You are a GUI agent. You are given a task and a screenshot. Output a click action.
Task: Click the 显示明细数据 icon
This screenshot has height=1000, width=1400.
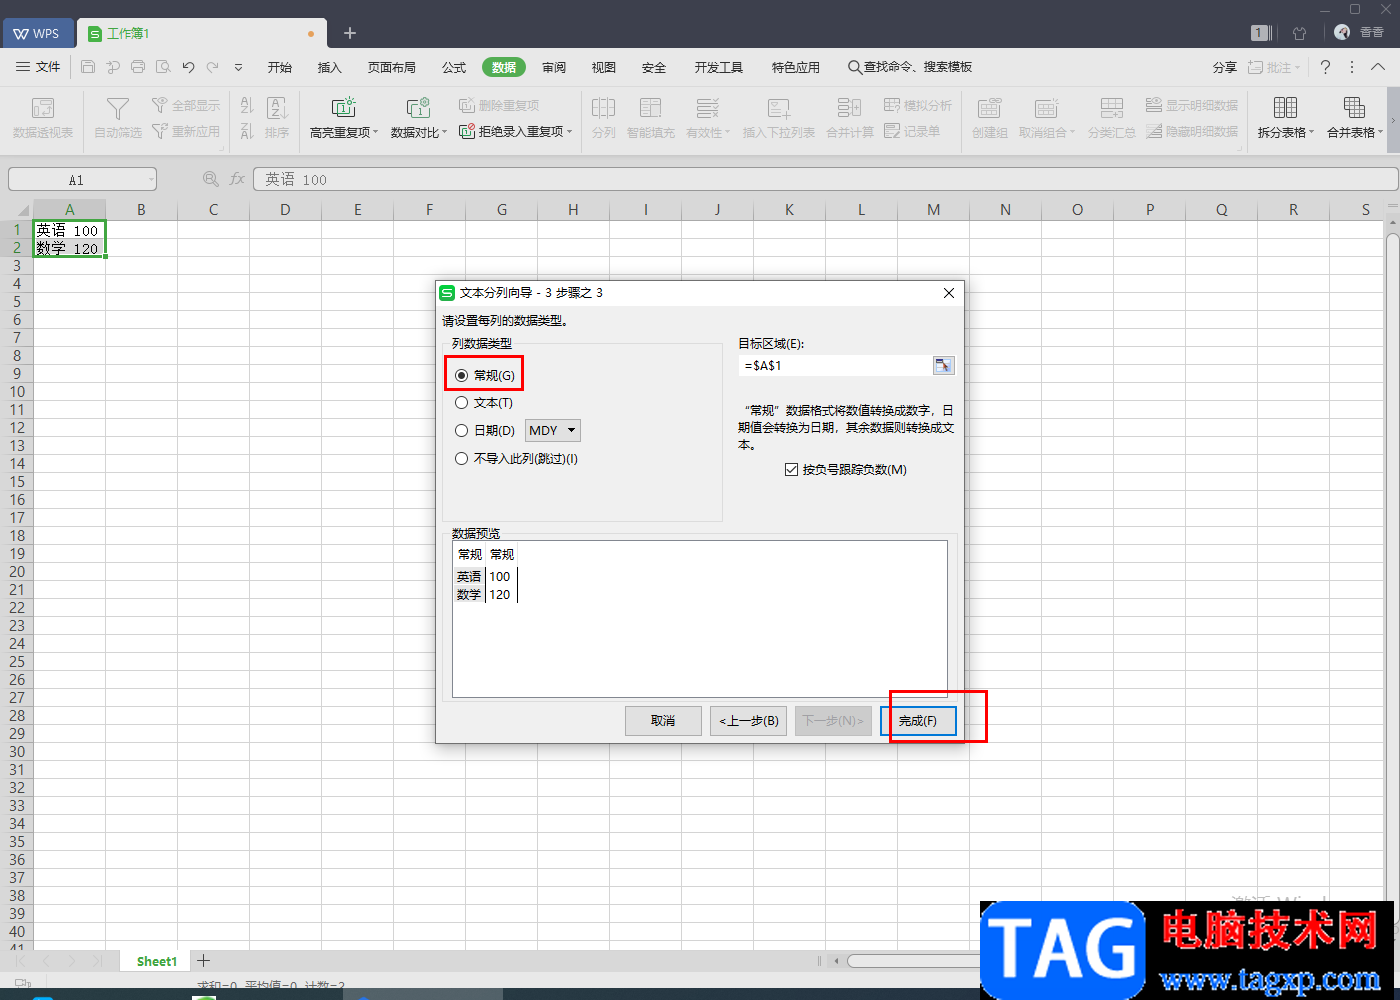(1154, 105)
